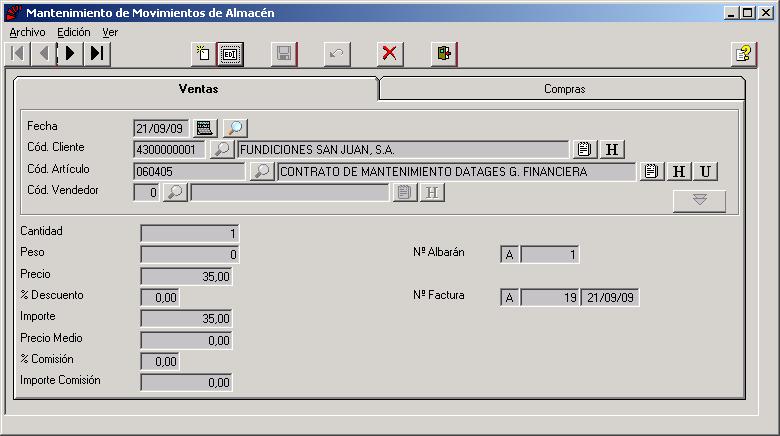
Task: Open the Edición menu
Action: click(x=74, y=32)
